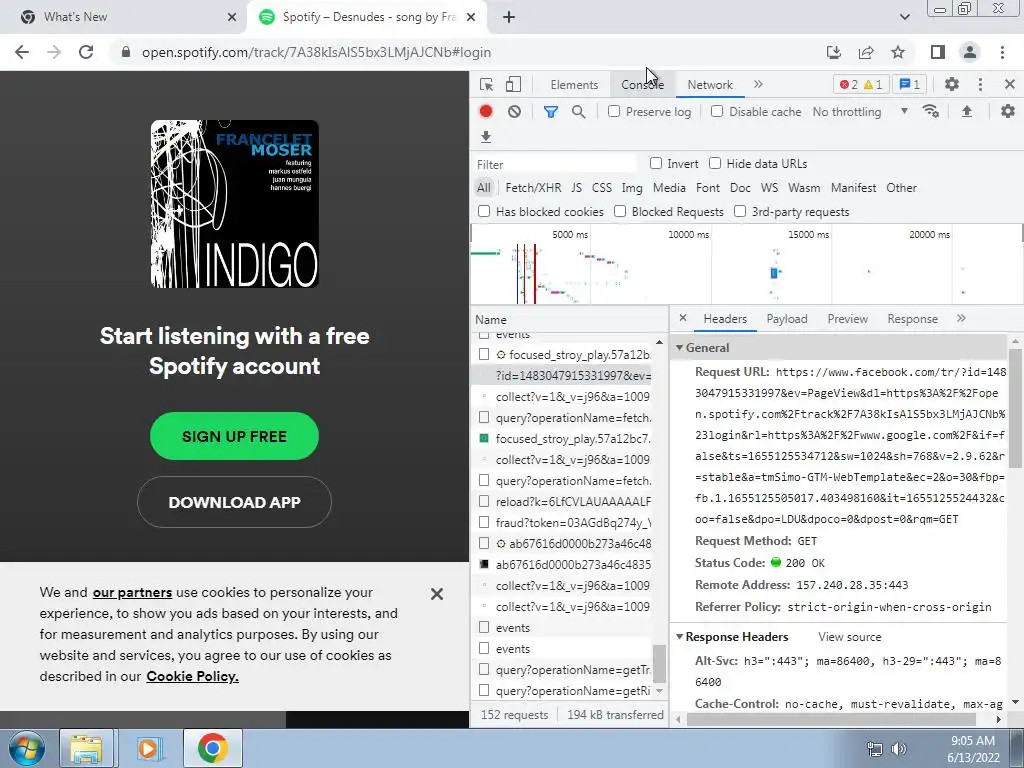The image size is (1024, 768).
Task: Show more DevTools panels chevron
Action: [758, 84]
